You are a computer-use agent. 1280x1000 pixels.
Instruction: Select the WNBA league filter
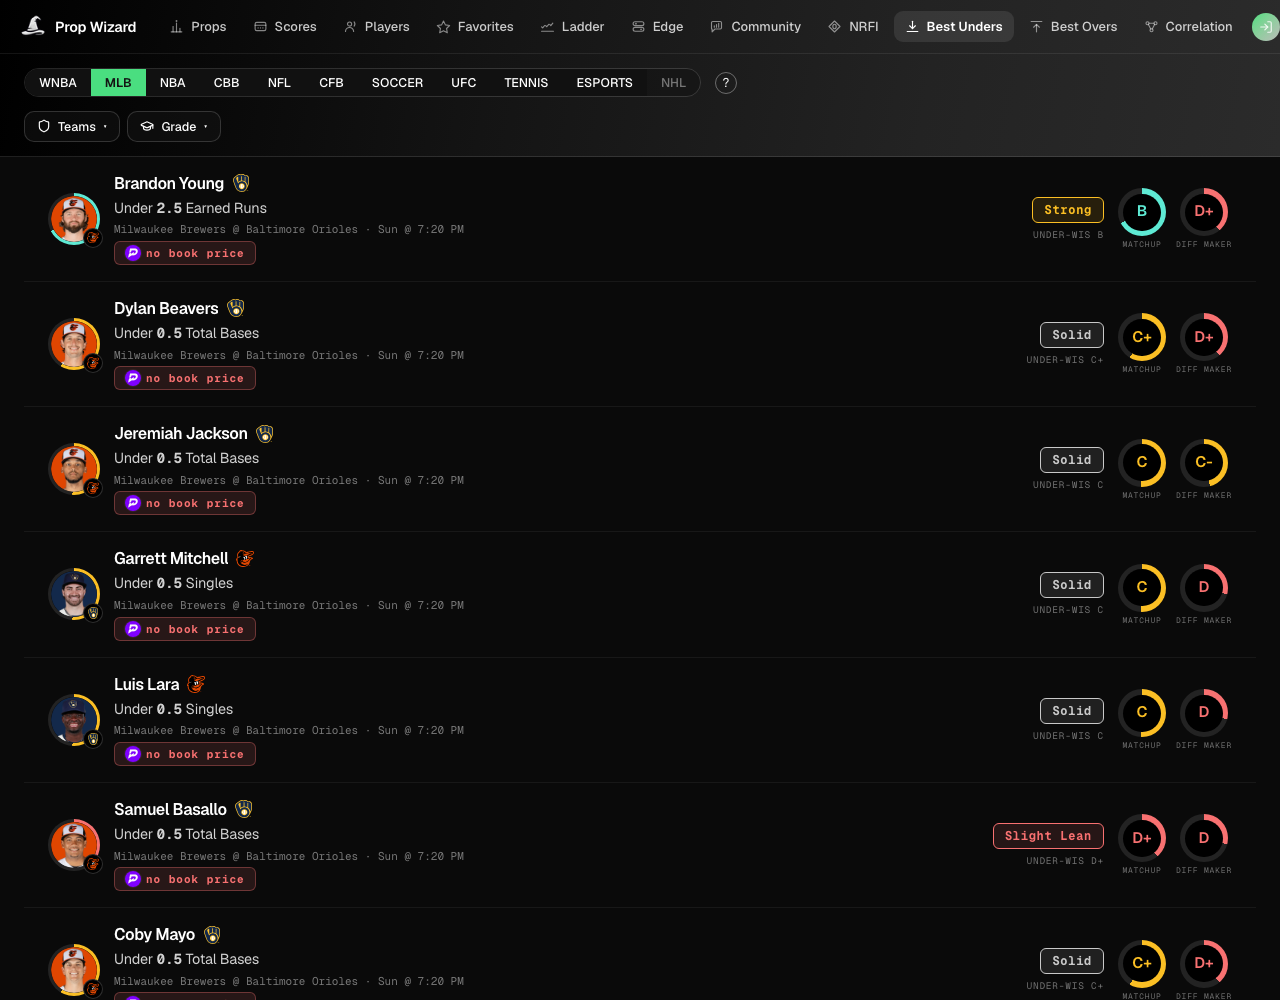pyautogui.click(x=58, y=83)
